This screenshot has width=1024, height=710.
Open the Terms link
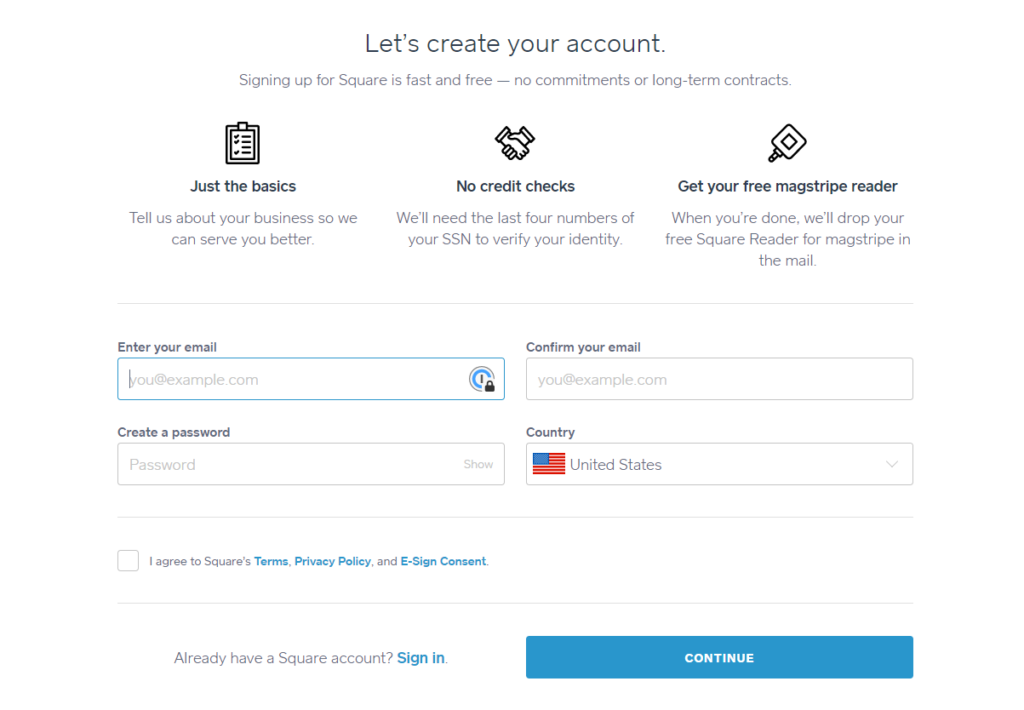click(271, 562)
